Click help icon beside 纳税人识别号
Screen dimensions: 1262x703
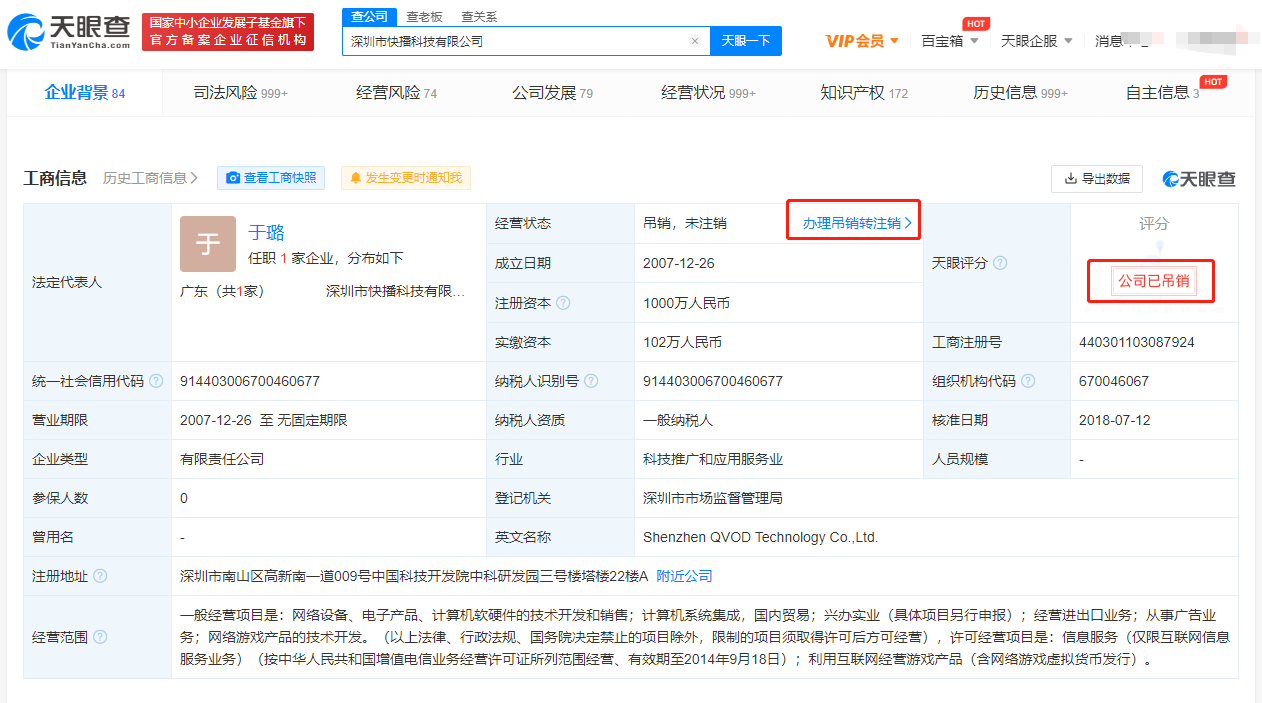click(x=591, y=381)
